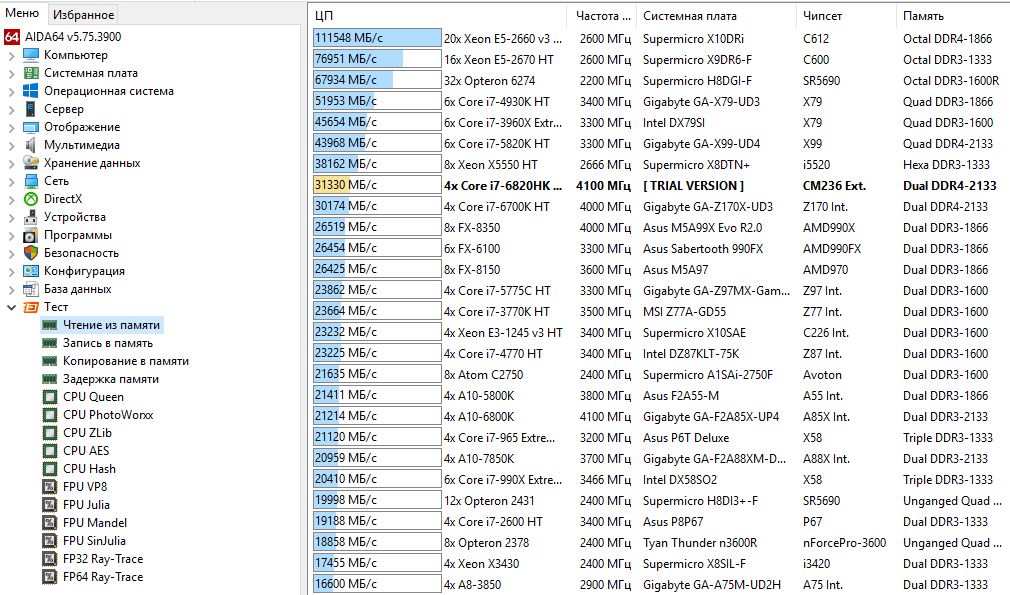Open the CPU AES benchmark

coord(86,451)
